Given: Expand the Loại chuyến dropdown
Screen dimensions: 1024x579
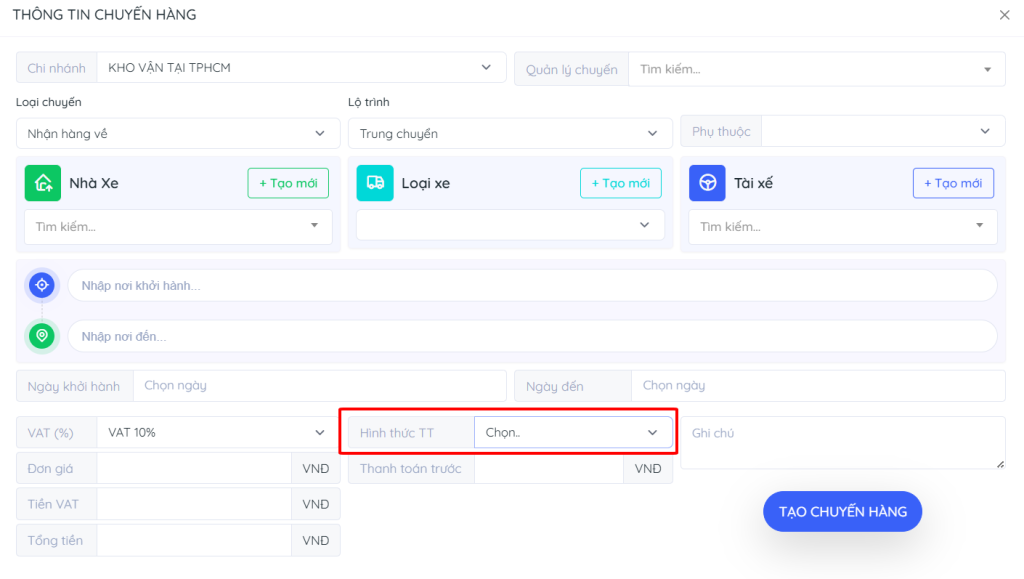Looking at the screenshot, I should 178,133.
